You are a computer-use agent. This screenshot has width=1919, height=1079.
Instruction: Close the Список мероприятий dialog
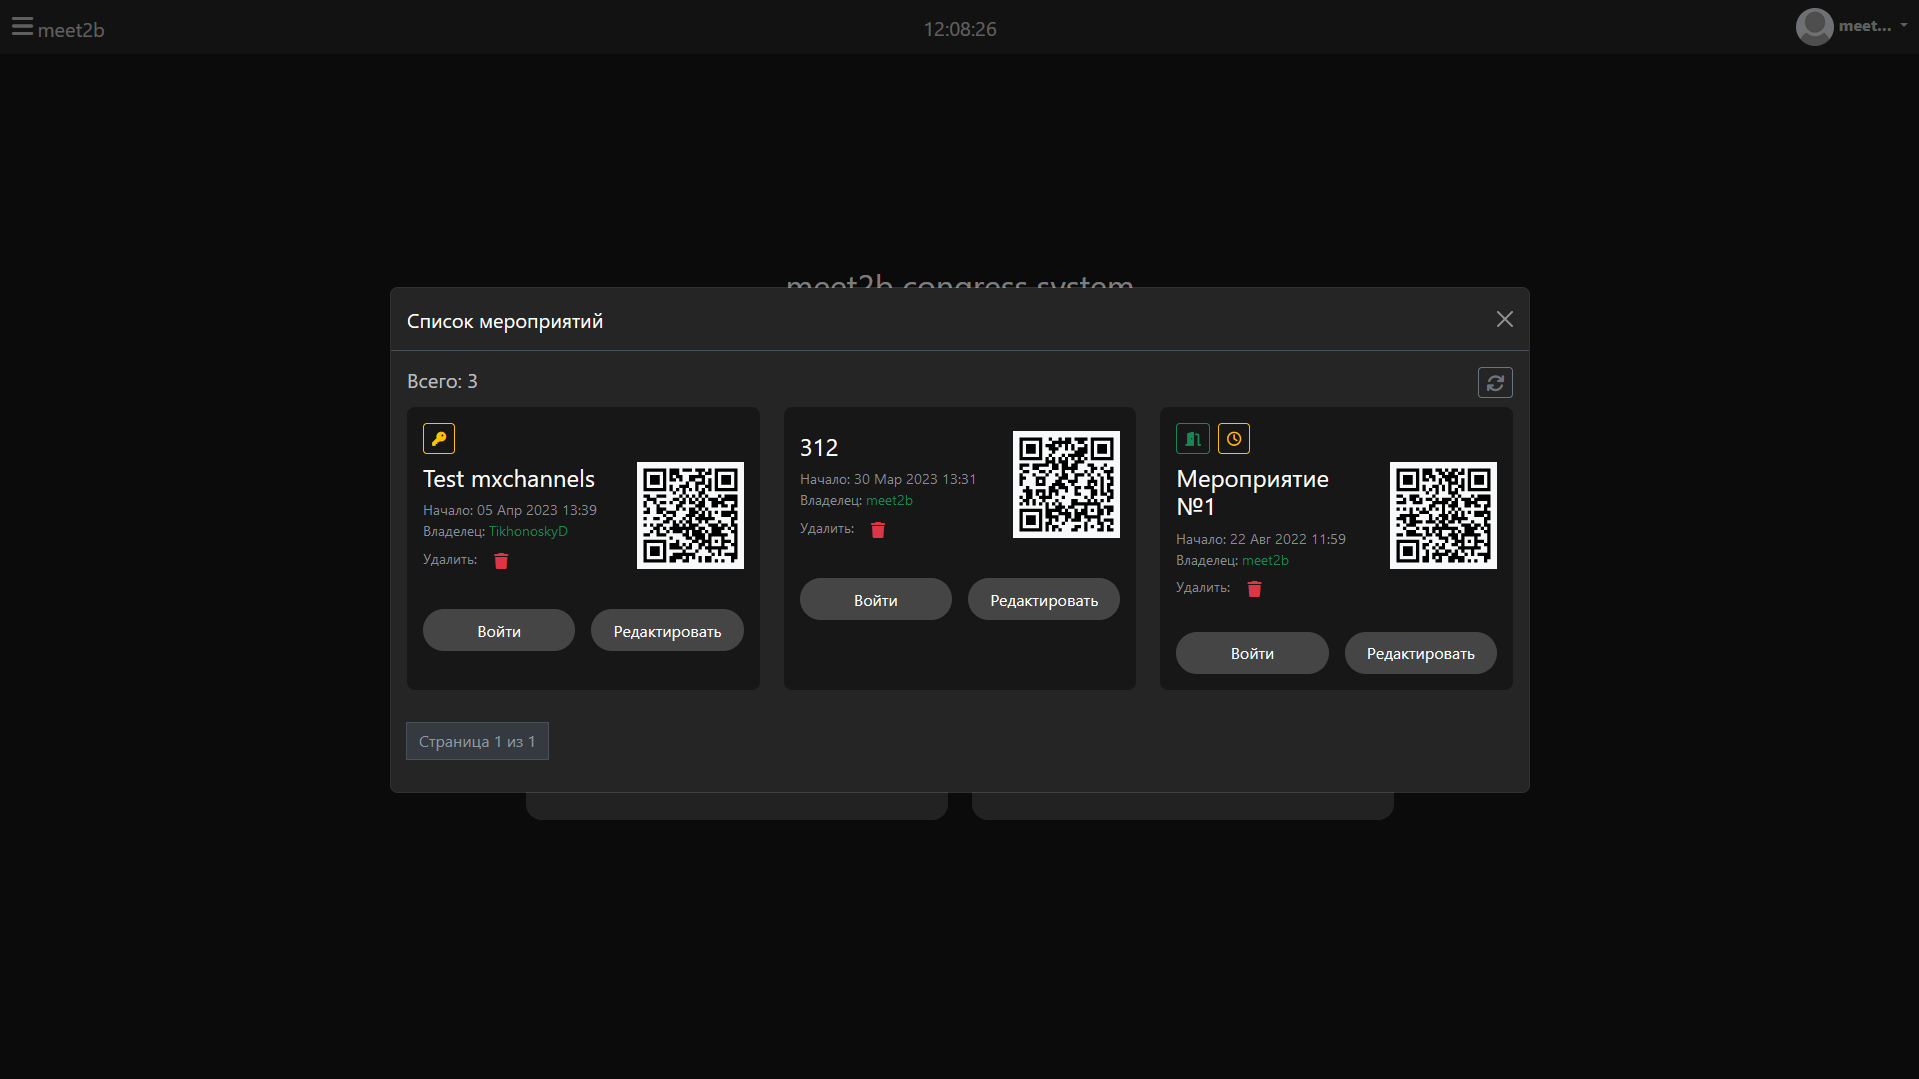(1504, 319)
